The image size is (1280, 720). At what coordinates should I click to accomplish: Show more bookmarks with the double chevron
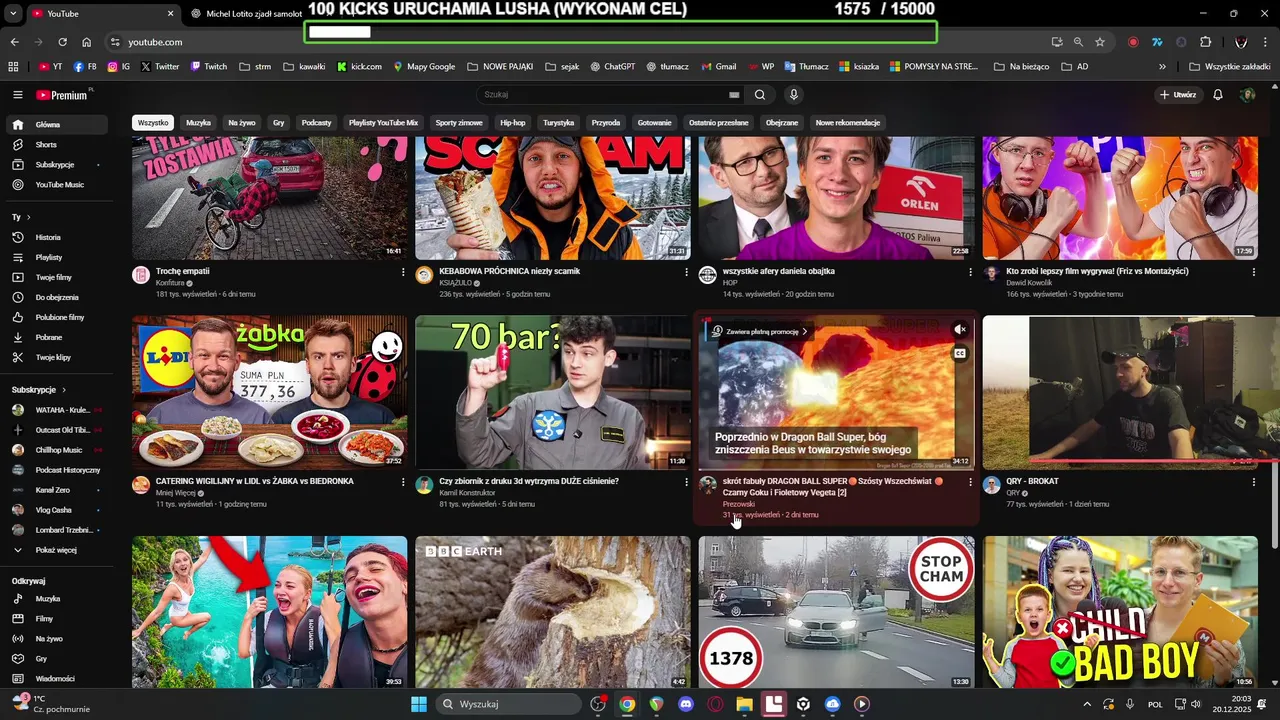coord(1162,67)
